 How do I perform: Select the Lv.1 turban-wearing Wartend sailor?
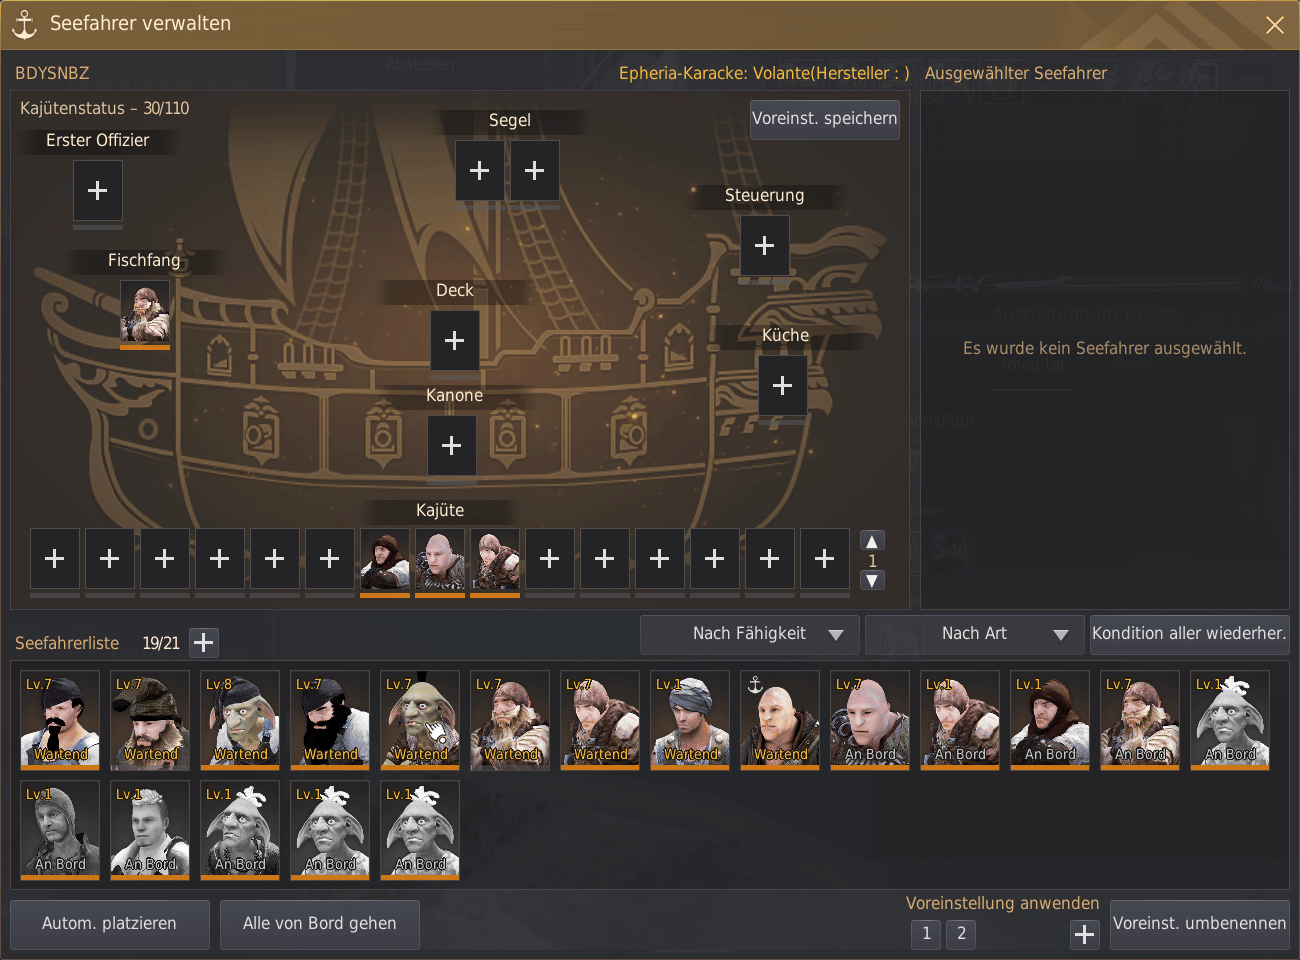pyautogui.click(x=690, y=719)
